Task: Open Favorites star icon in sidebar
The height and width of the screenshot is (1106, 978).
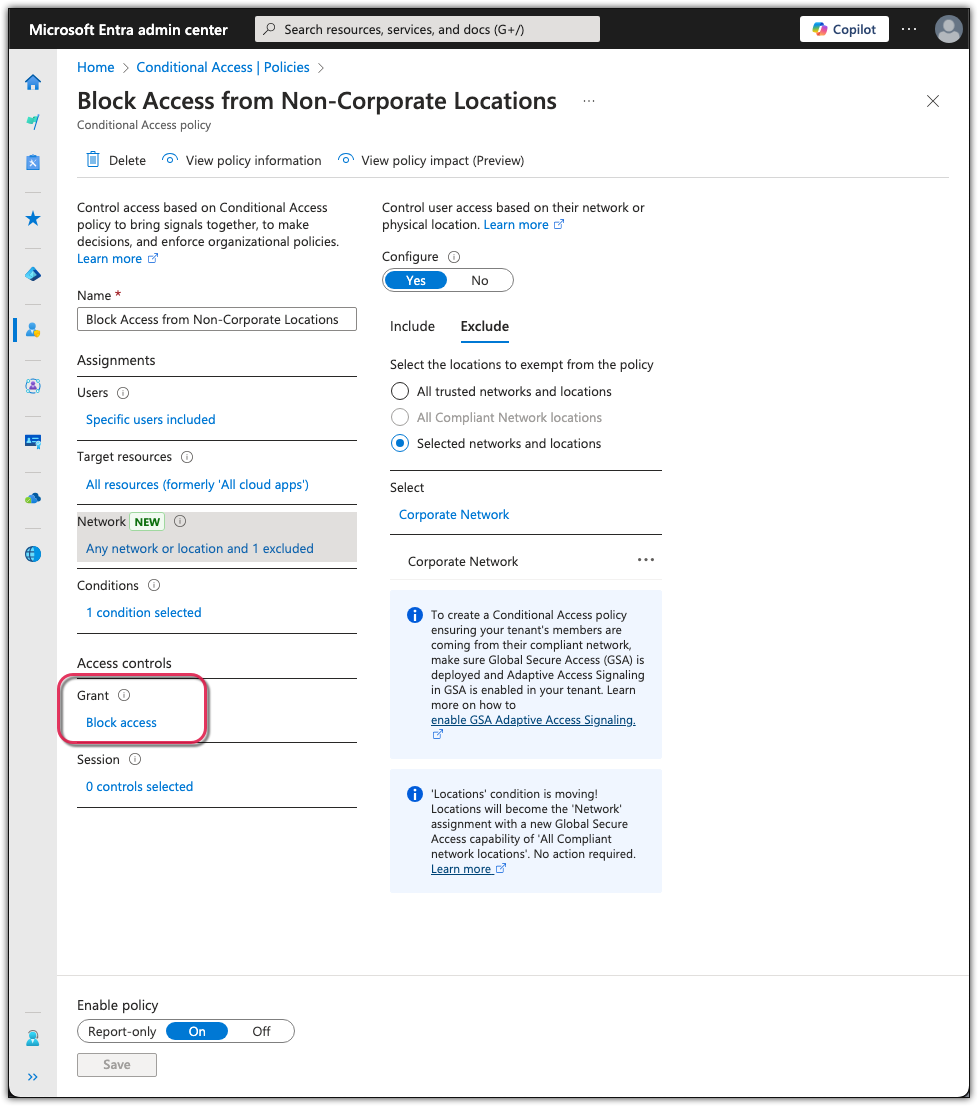Action: [32, 219]
